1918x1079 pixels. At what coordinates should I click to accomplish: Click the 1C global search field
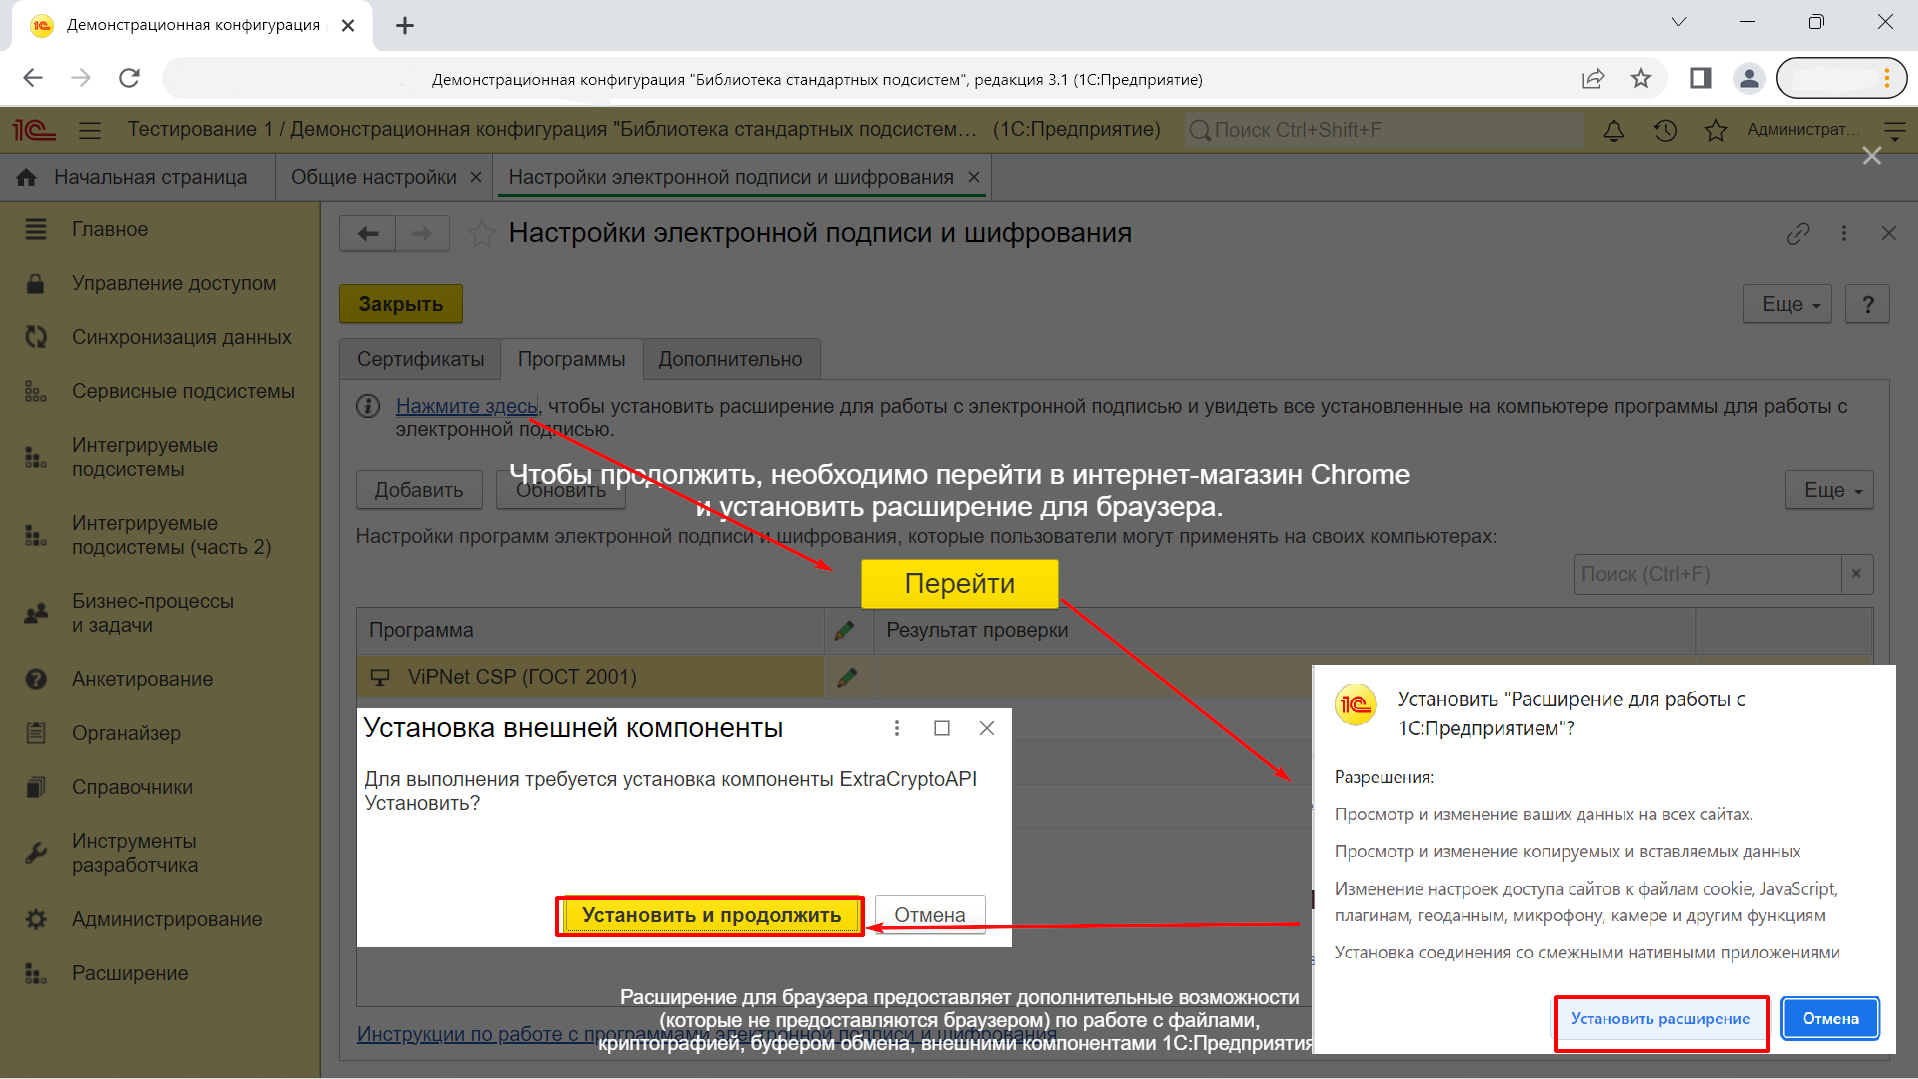[x=1384, y=130]
